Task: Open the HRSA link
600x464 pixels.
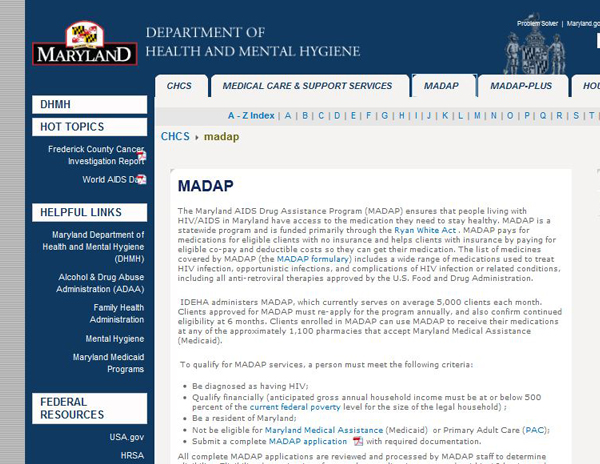Action: click(x=132, y=455)
